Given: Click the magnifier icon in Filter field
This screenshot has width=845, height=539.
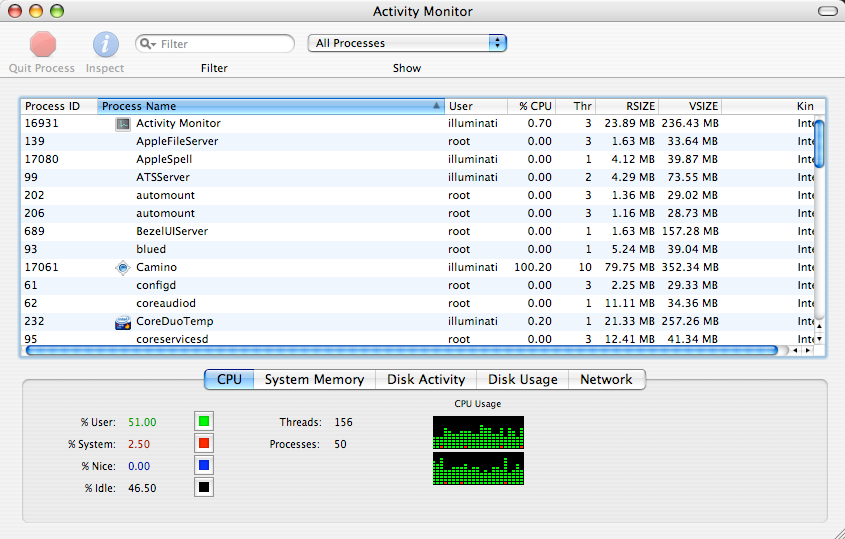Looking at the screenshot, I should point(147,44).
